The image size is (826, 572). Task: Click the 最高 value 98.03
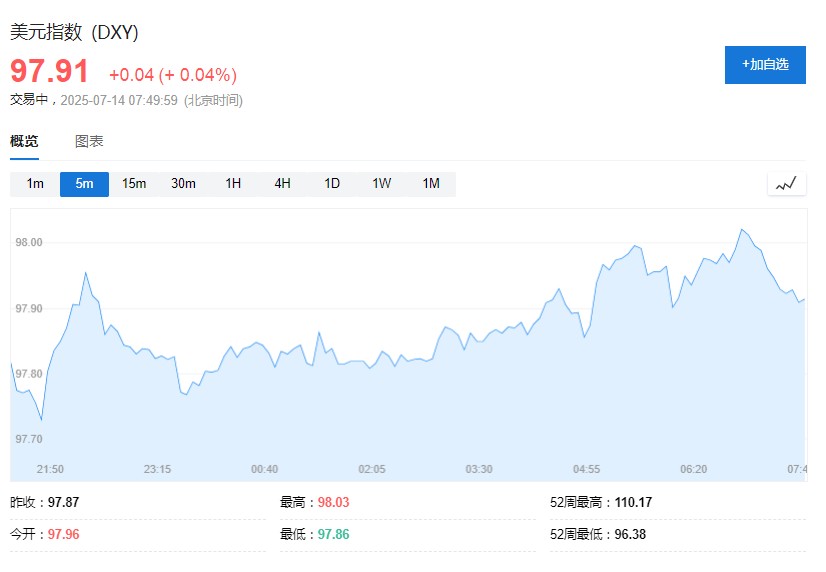click(x=333, y=502)
